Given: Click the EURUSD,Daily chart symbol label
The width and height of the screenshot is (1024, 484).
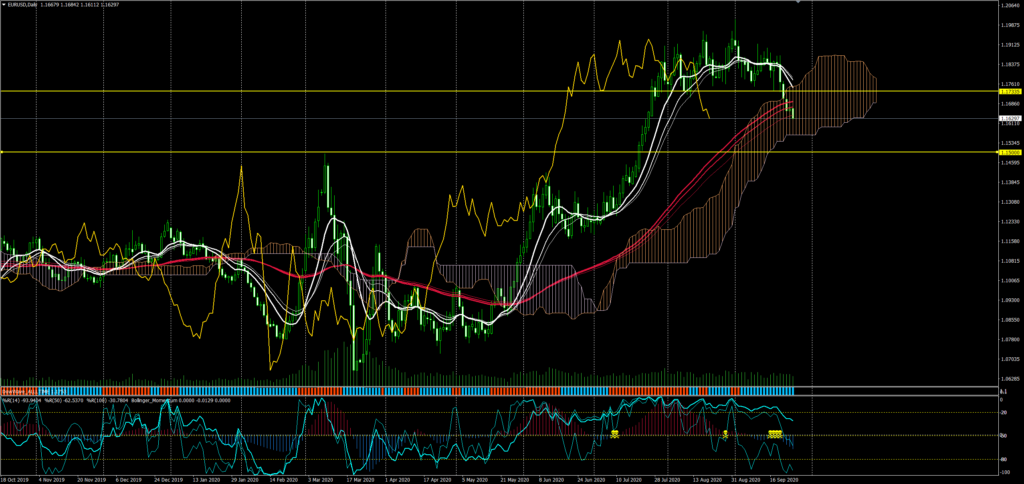Looking at the screenshot, I should [x=24, y=4].
